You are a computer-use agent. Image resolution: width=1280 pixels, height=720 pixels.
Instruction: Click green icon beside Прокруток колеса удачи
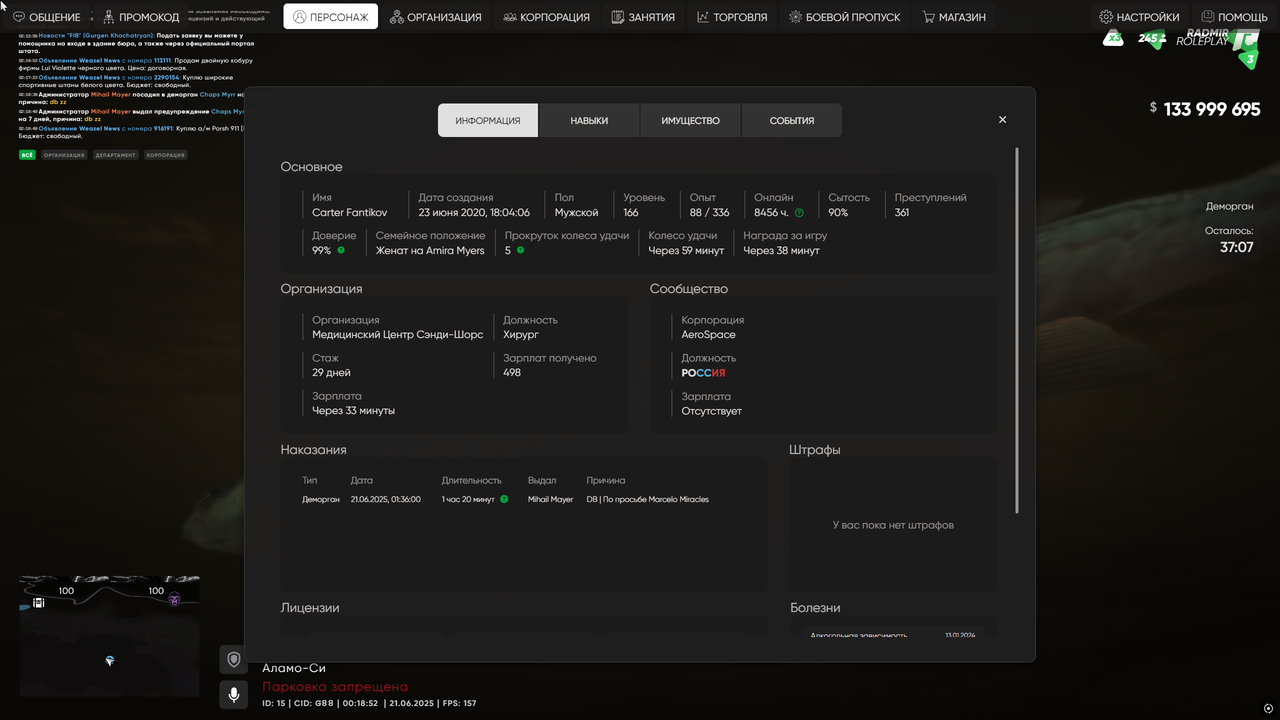coord(520,250)
